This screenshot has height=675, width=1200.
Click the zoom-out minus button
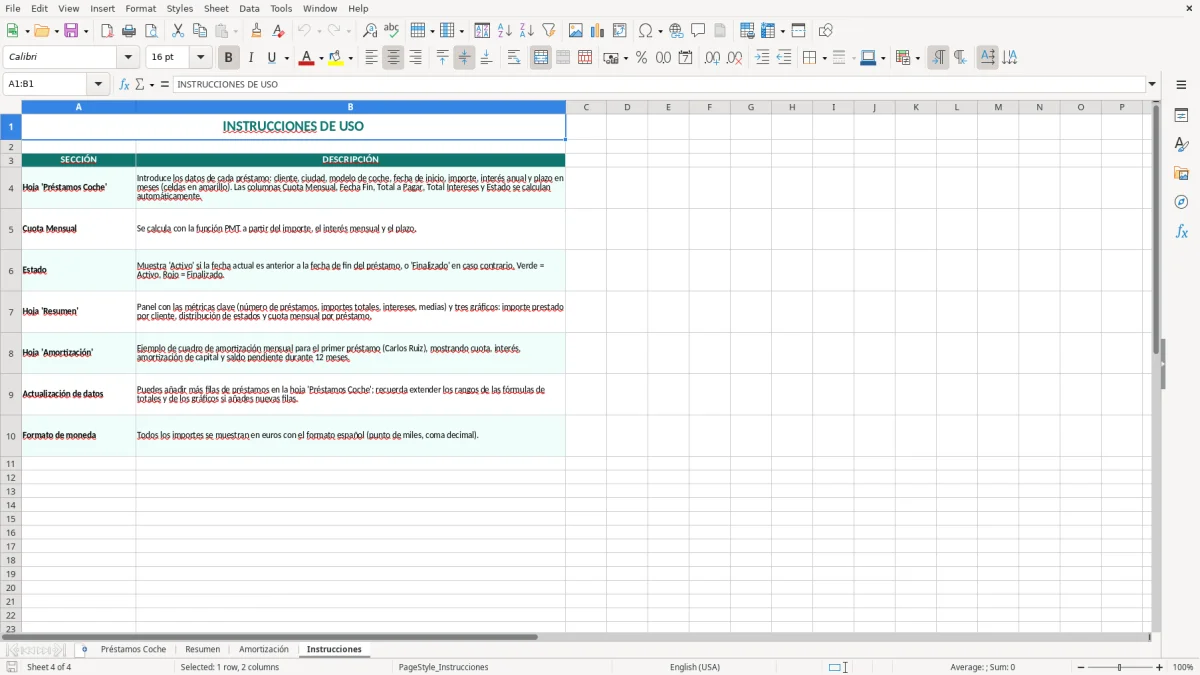1081,667
